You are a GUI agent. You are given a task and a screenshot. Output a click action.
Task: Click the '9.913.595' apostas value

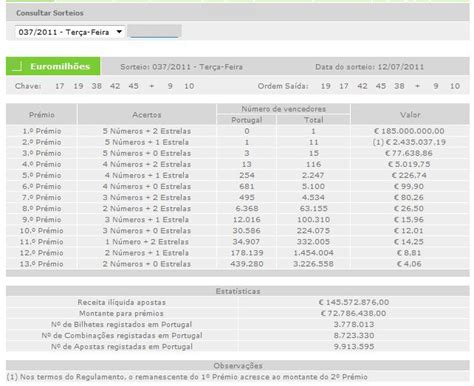[354, 346]
